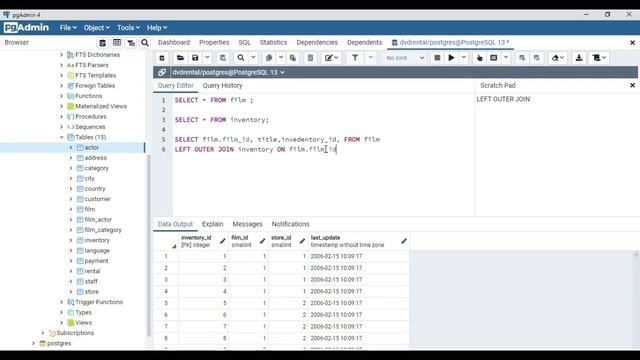Switch to the Dependencies tab

(317, 42)
